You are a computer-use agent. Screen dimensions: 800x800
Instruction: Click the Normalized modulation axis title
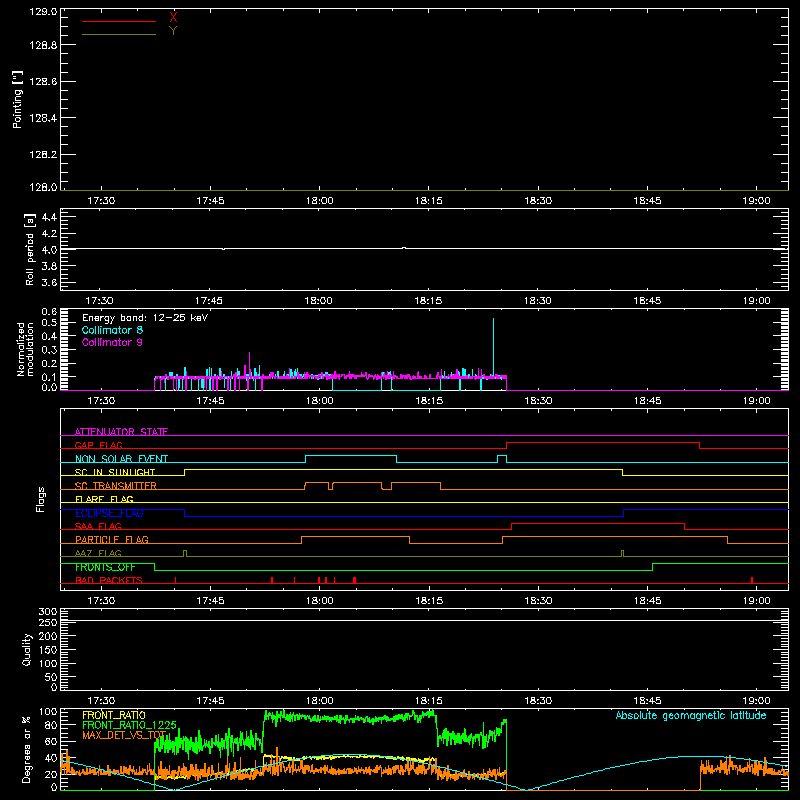pos(24,349)
